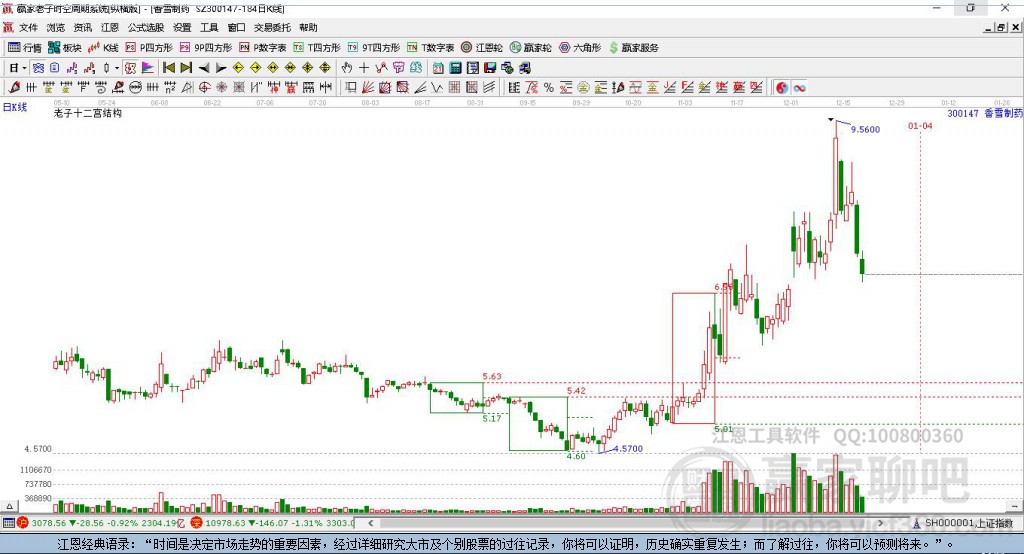Click the 板块 sector button
Screen dimensions: 1024x554
tap(65, 47)
